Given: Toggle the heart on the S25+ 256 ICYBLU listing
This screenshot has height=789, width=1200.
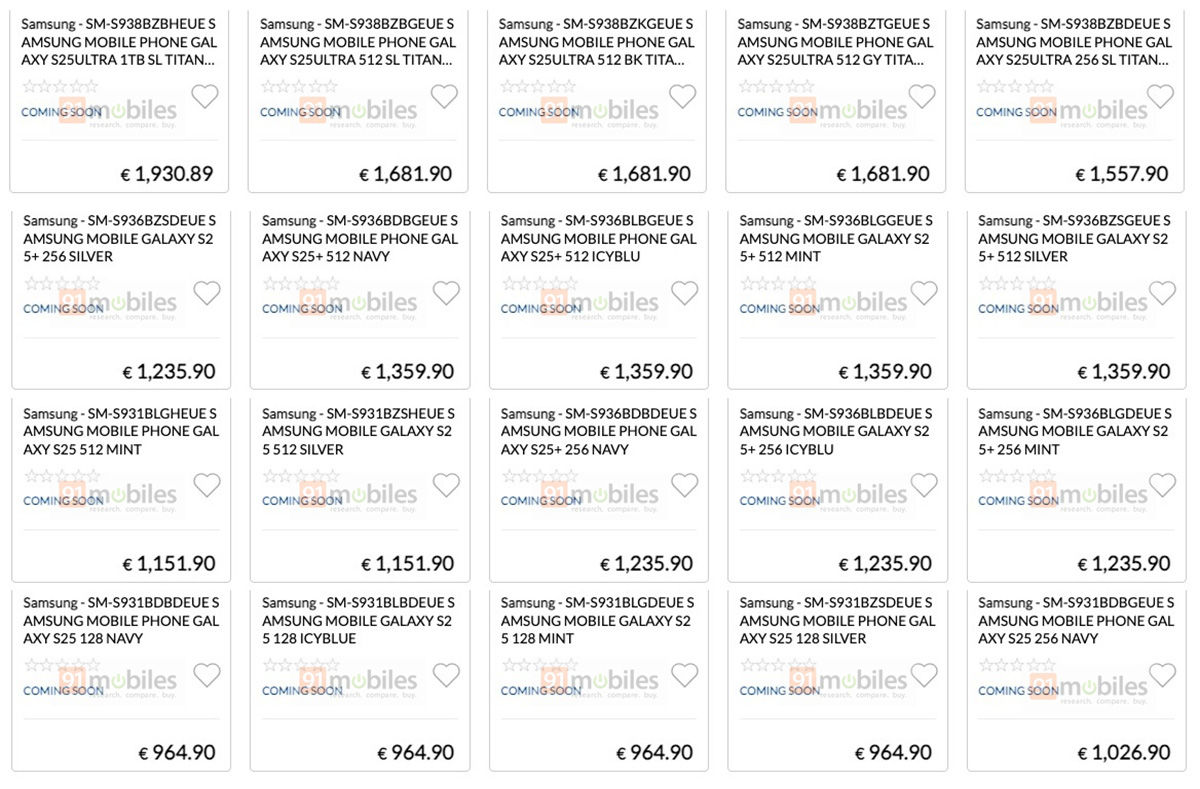Looking at the screenshot, I should click(923, 484).
